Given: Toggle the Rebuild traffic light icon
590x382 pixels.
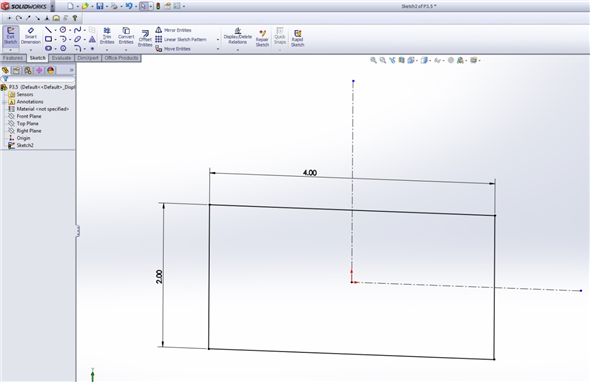Looking at the screenshot, I should pos(158,6).
